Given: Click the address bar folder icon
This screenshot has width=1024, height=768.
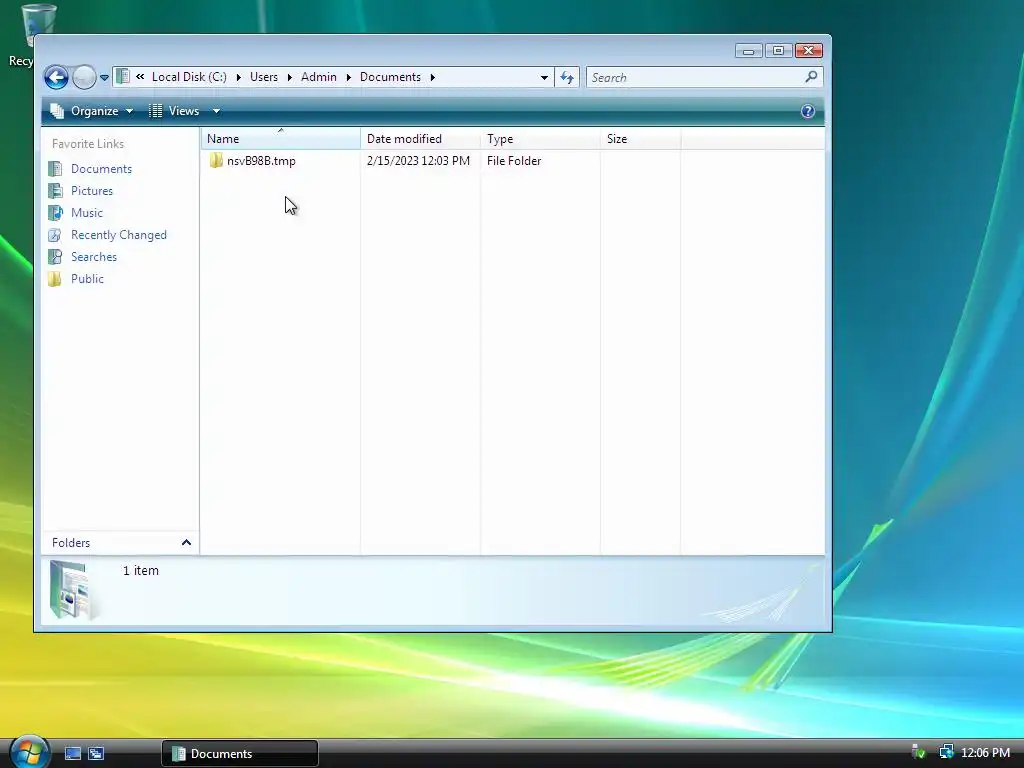Looking at the screenshot, I should (123, 76).
